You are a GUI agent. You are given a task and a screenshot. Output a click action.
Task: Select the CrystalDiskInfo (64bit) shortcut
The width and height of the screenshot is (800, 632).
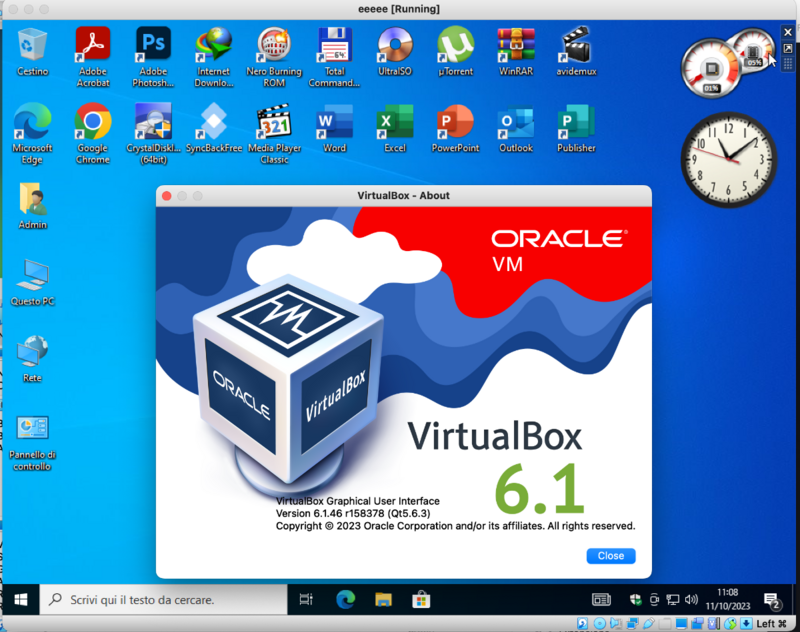[x=153, y=134]
